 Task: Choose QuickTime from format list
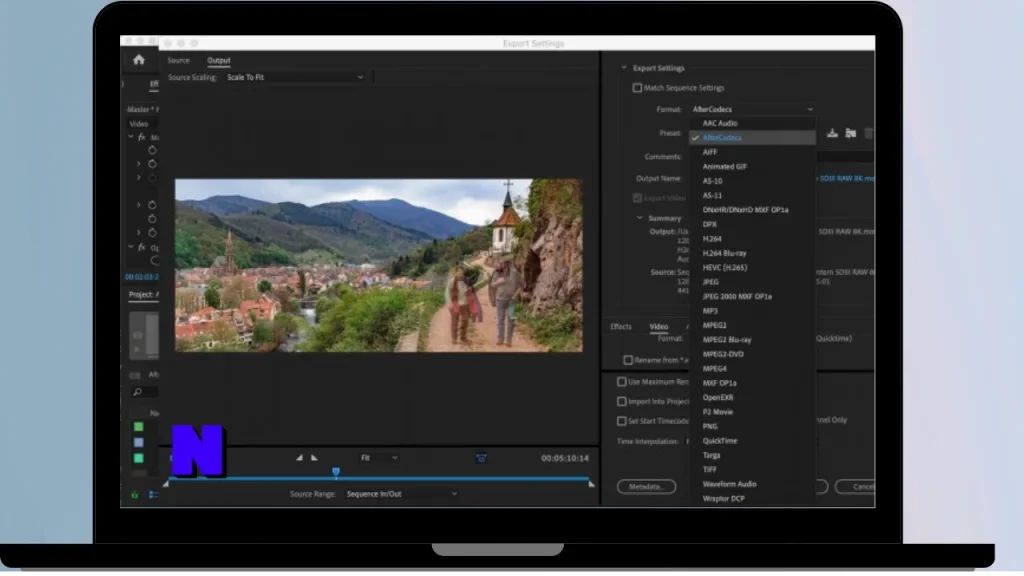coord(752,441)
